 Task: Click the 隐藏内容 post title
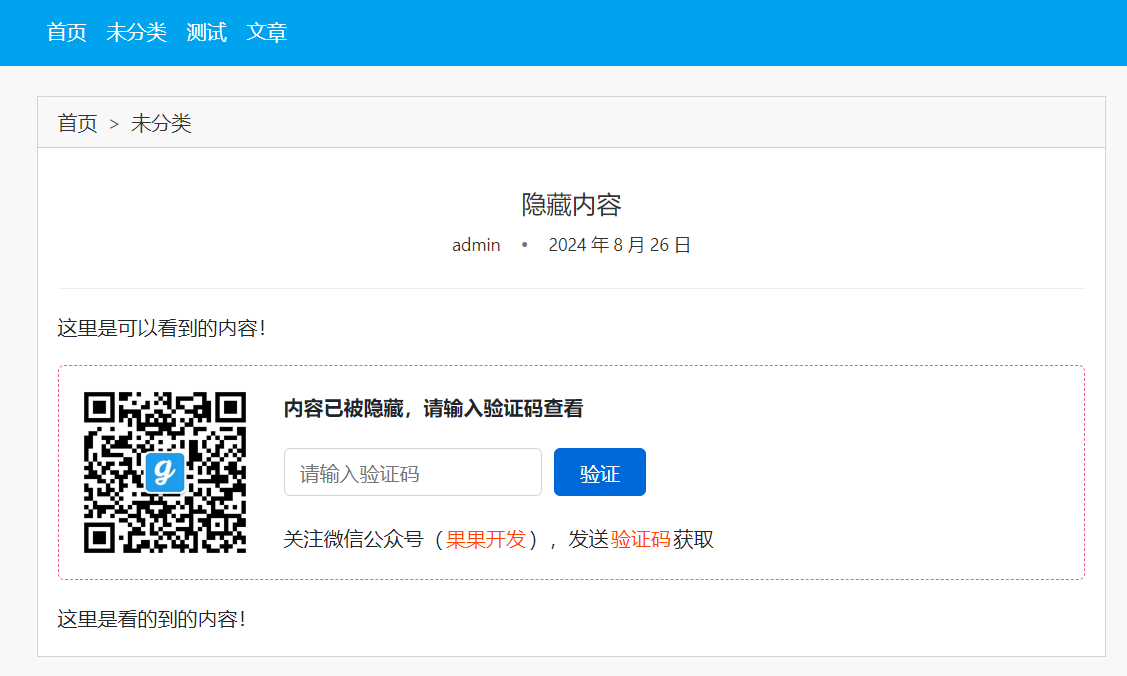pyautogui.click(x=571, y=205)
